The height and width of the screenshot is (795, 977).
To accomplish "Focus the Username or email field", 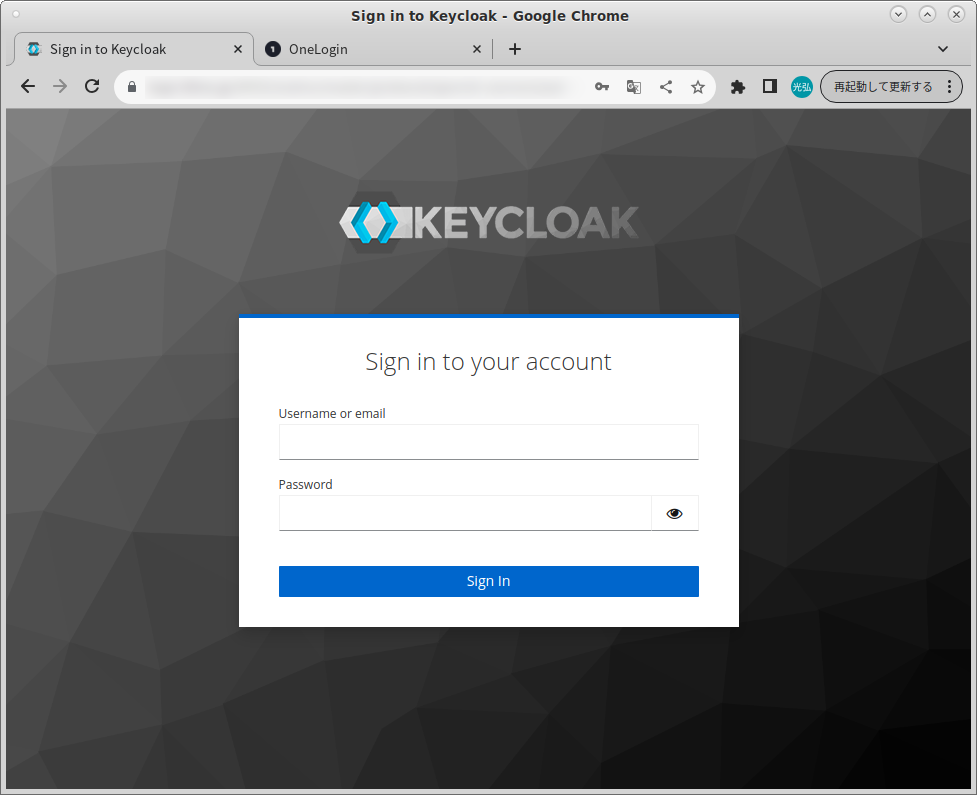I will pyautogui.click(x=488, y=442).
